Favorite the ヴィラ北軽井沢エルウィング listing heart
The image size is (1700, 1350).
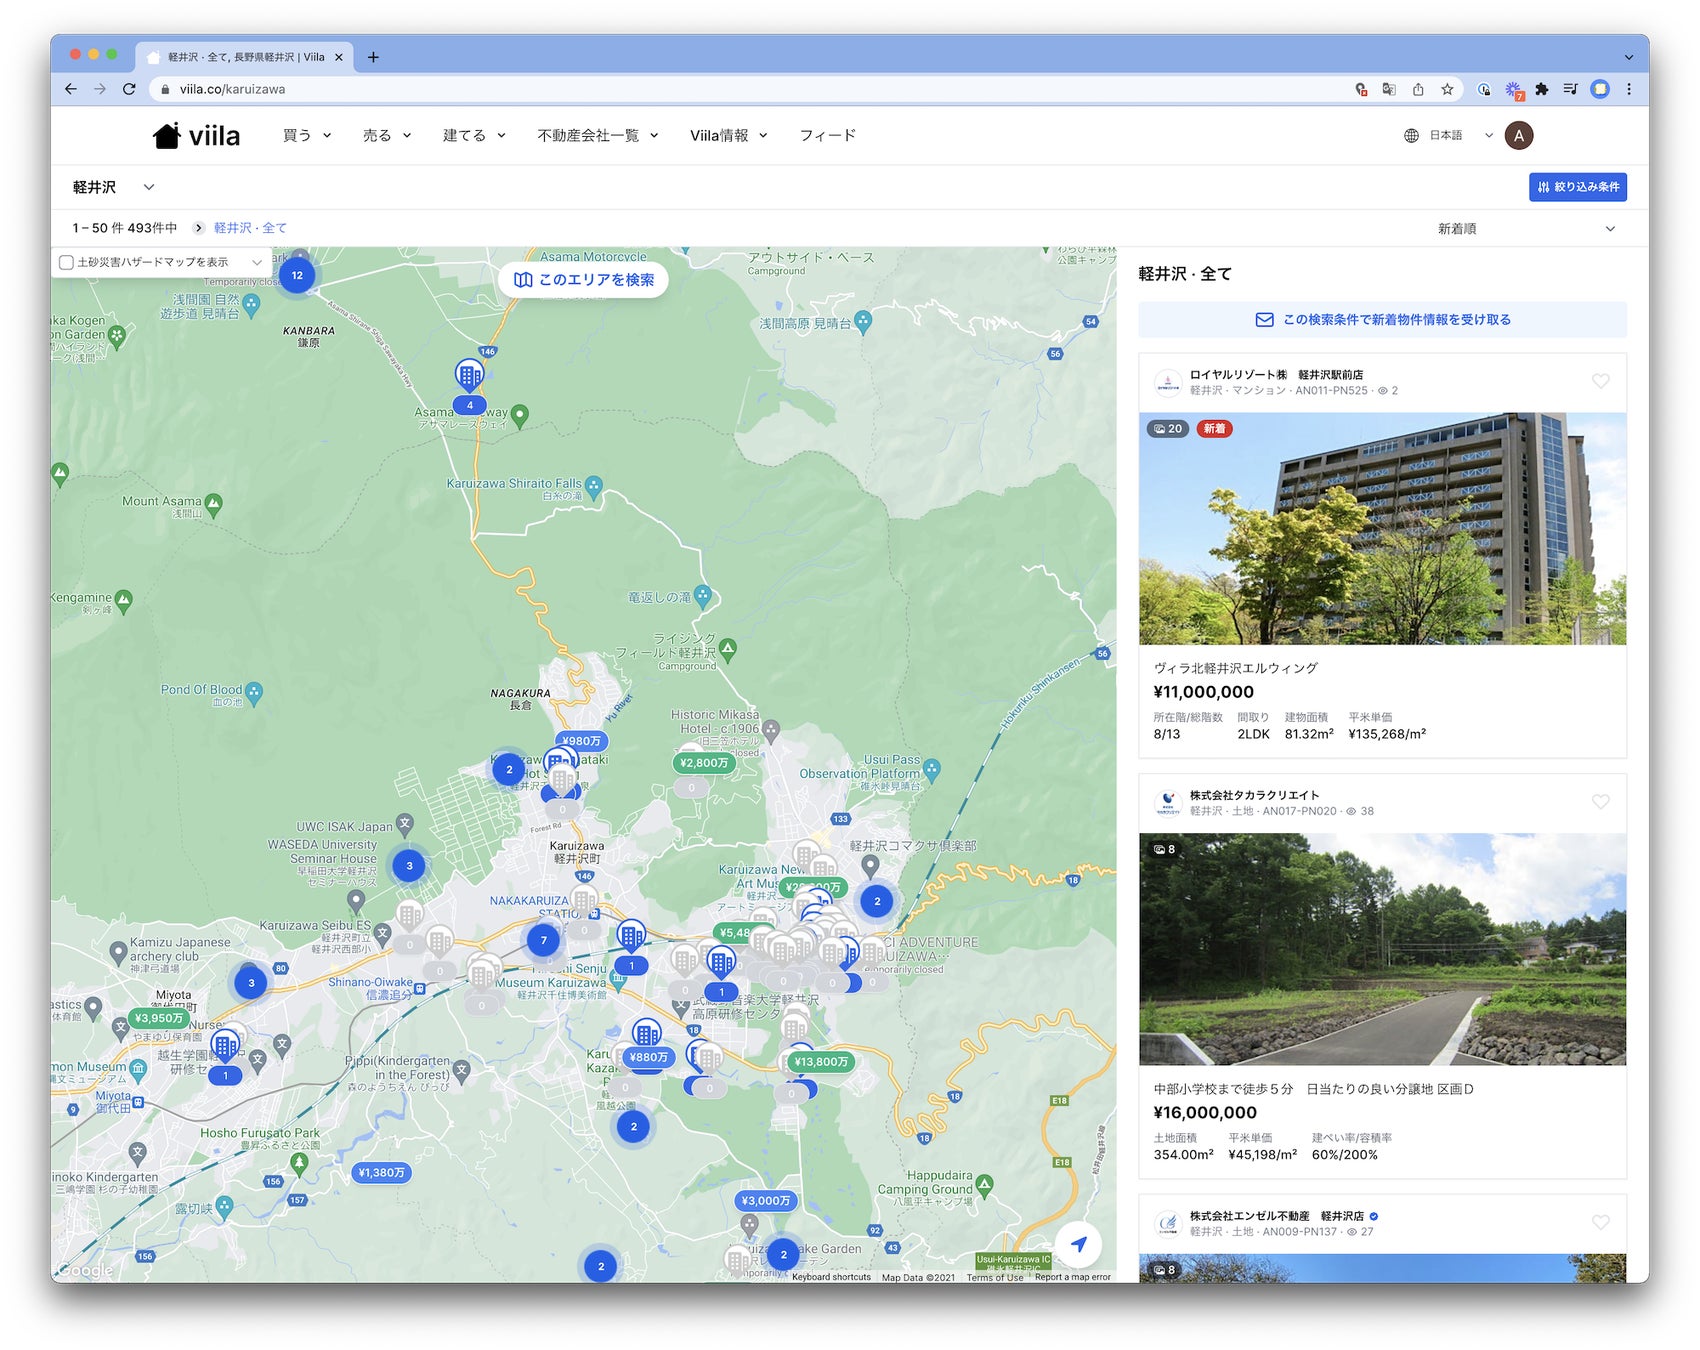click(x=1600, y=381)
